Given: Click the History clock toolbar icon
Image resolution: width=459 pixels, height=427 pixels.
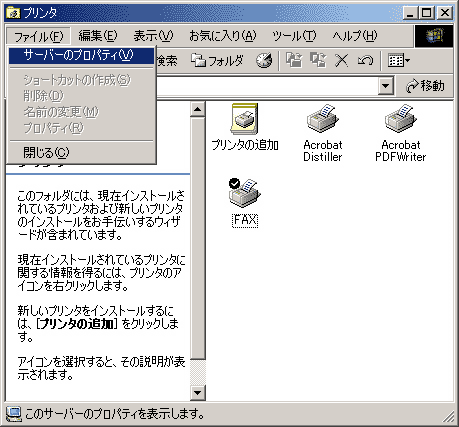Looking at the screenshot, I should pos(264,61).
